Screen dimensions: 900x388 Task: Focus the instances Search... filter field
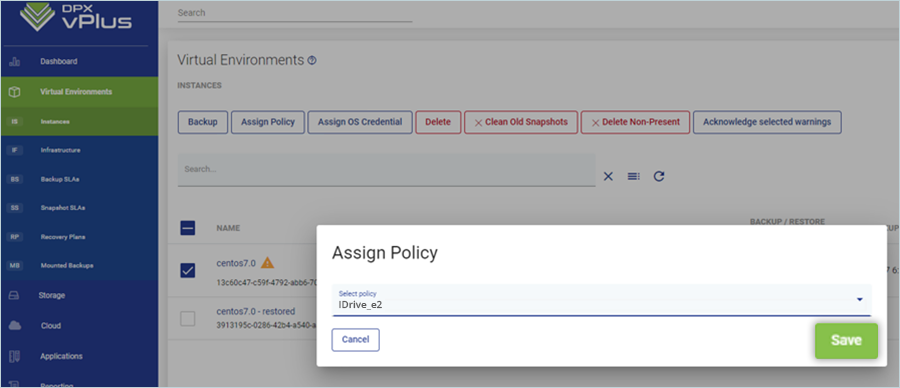pos(386,170)
